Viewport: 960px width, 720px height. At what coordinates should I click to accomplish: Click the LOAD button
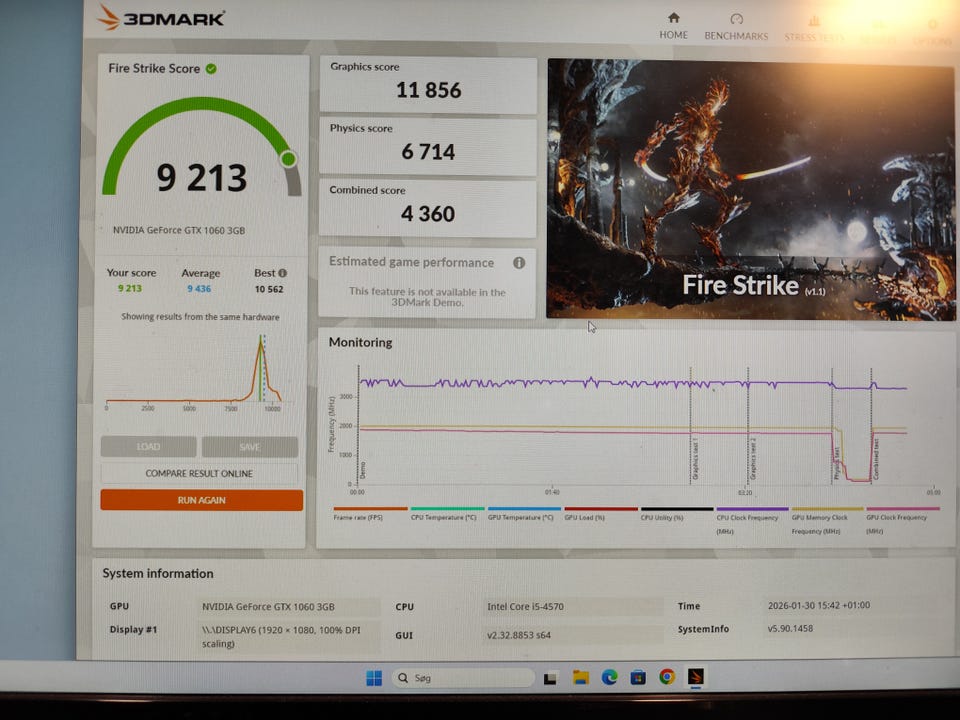pos(149,446)
